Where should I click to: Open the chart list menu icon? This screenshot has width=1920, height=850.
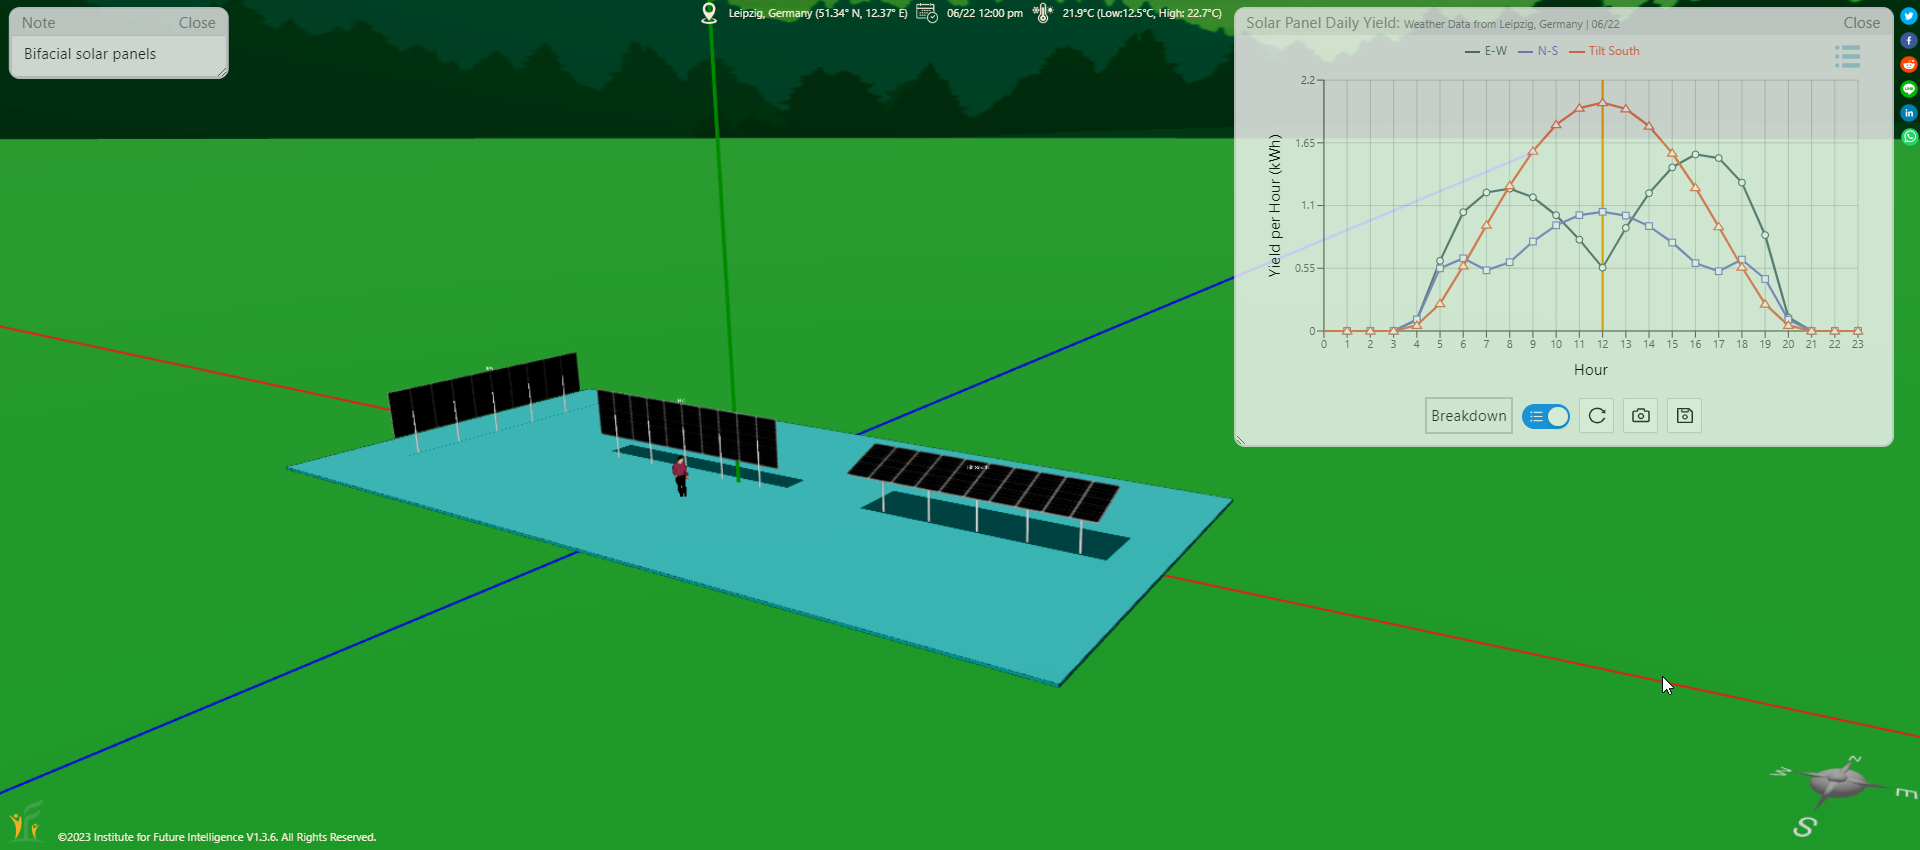pos(1847,57)
